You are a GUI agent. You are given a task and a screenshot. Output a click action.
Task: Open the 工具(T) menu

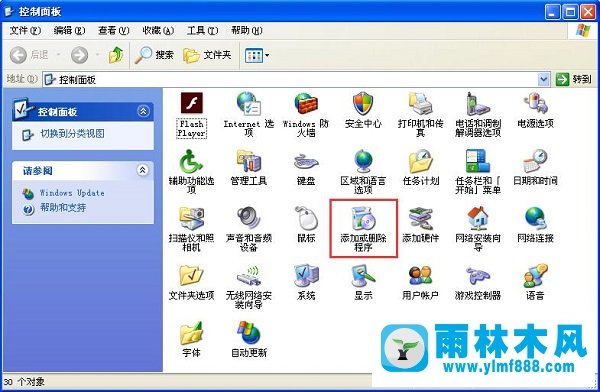point(202,30)
